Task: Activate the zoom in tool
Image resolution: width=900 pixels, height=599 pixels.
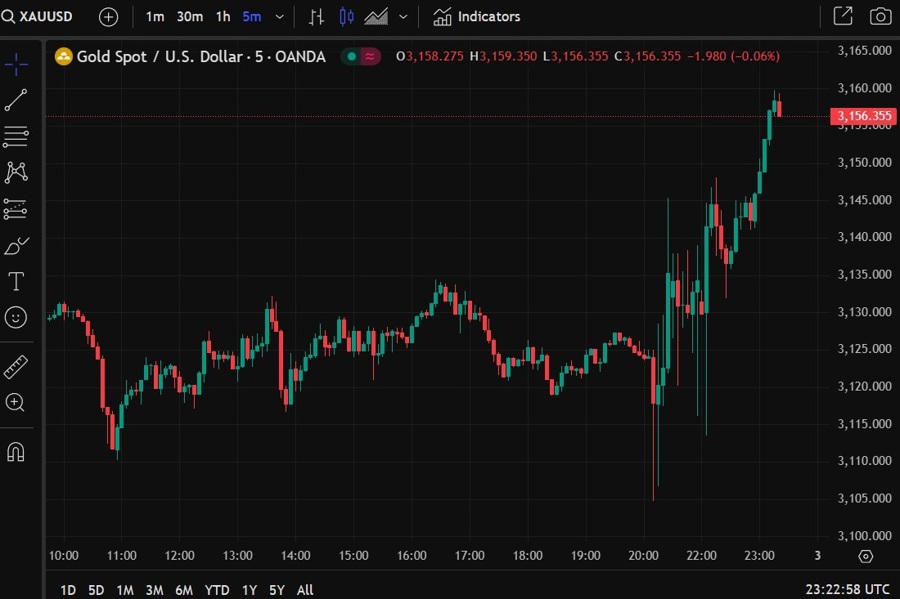Action: click(15, 403)
